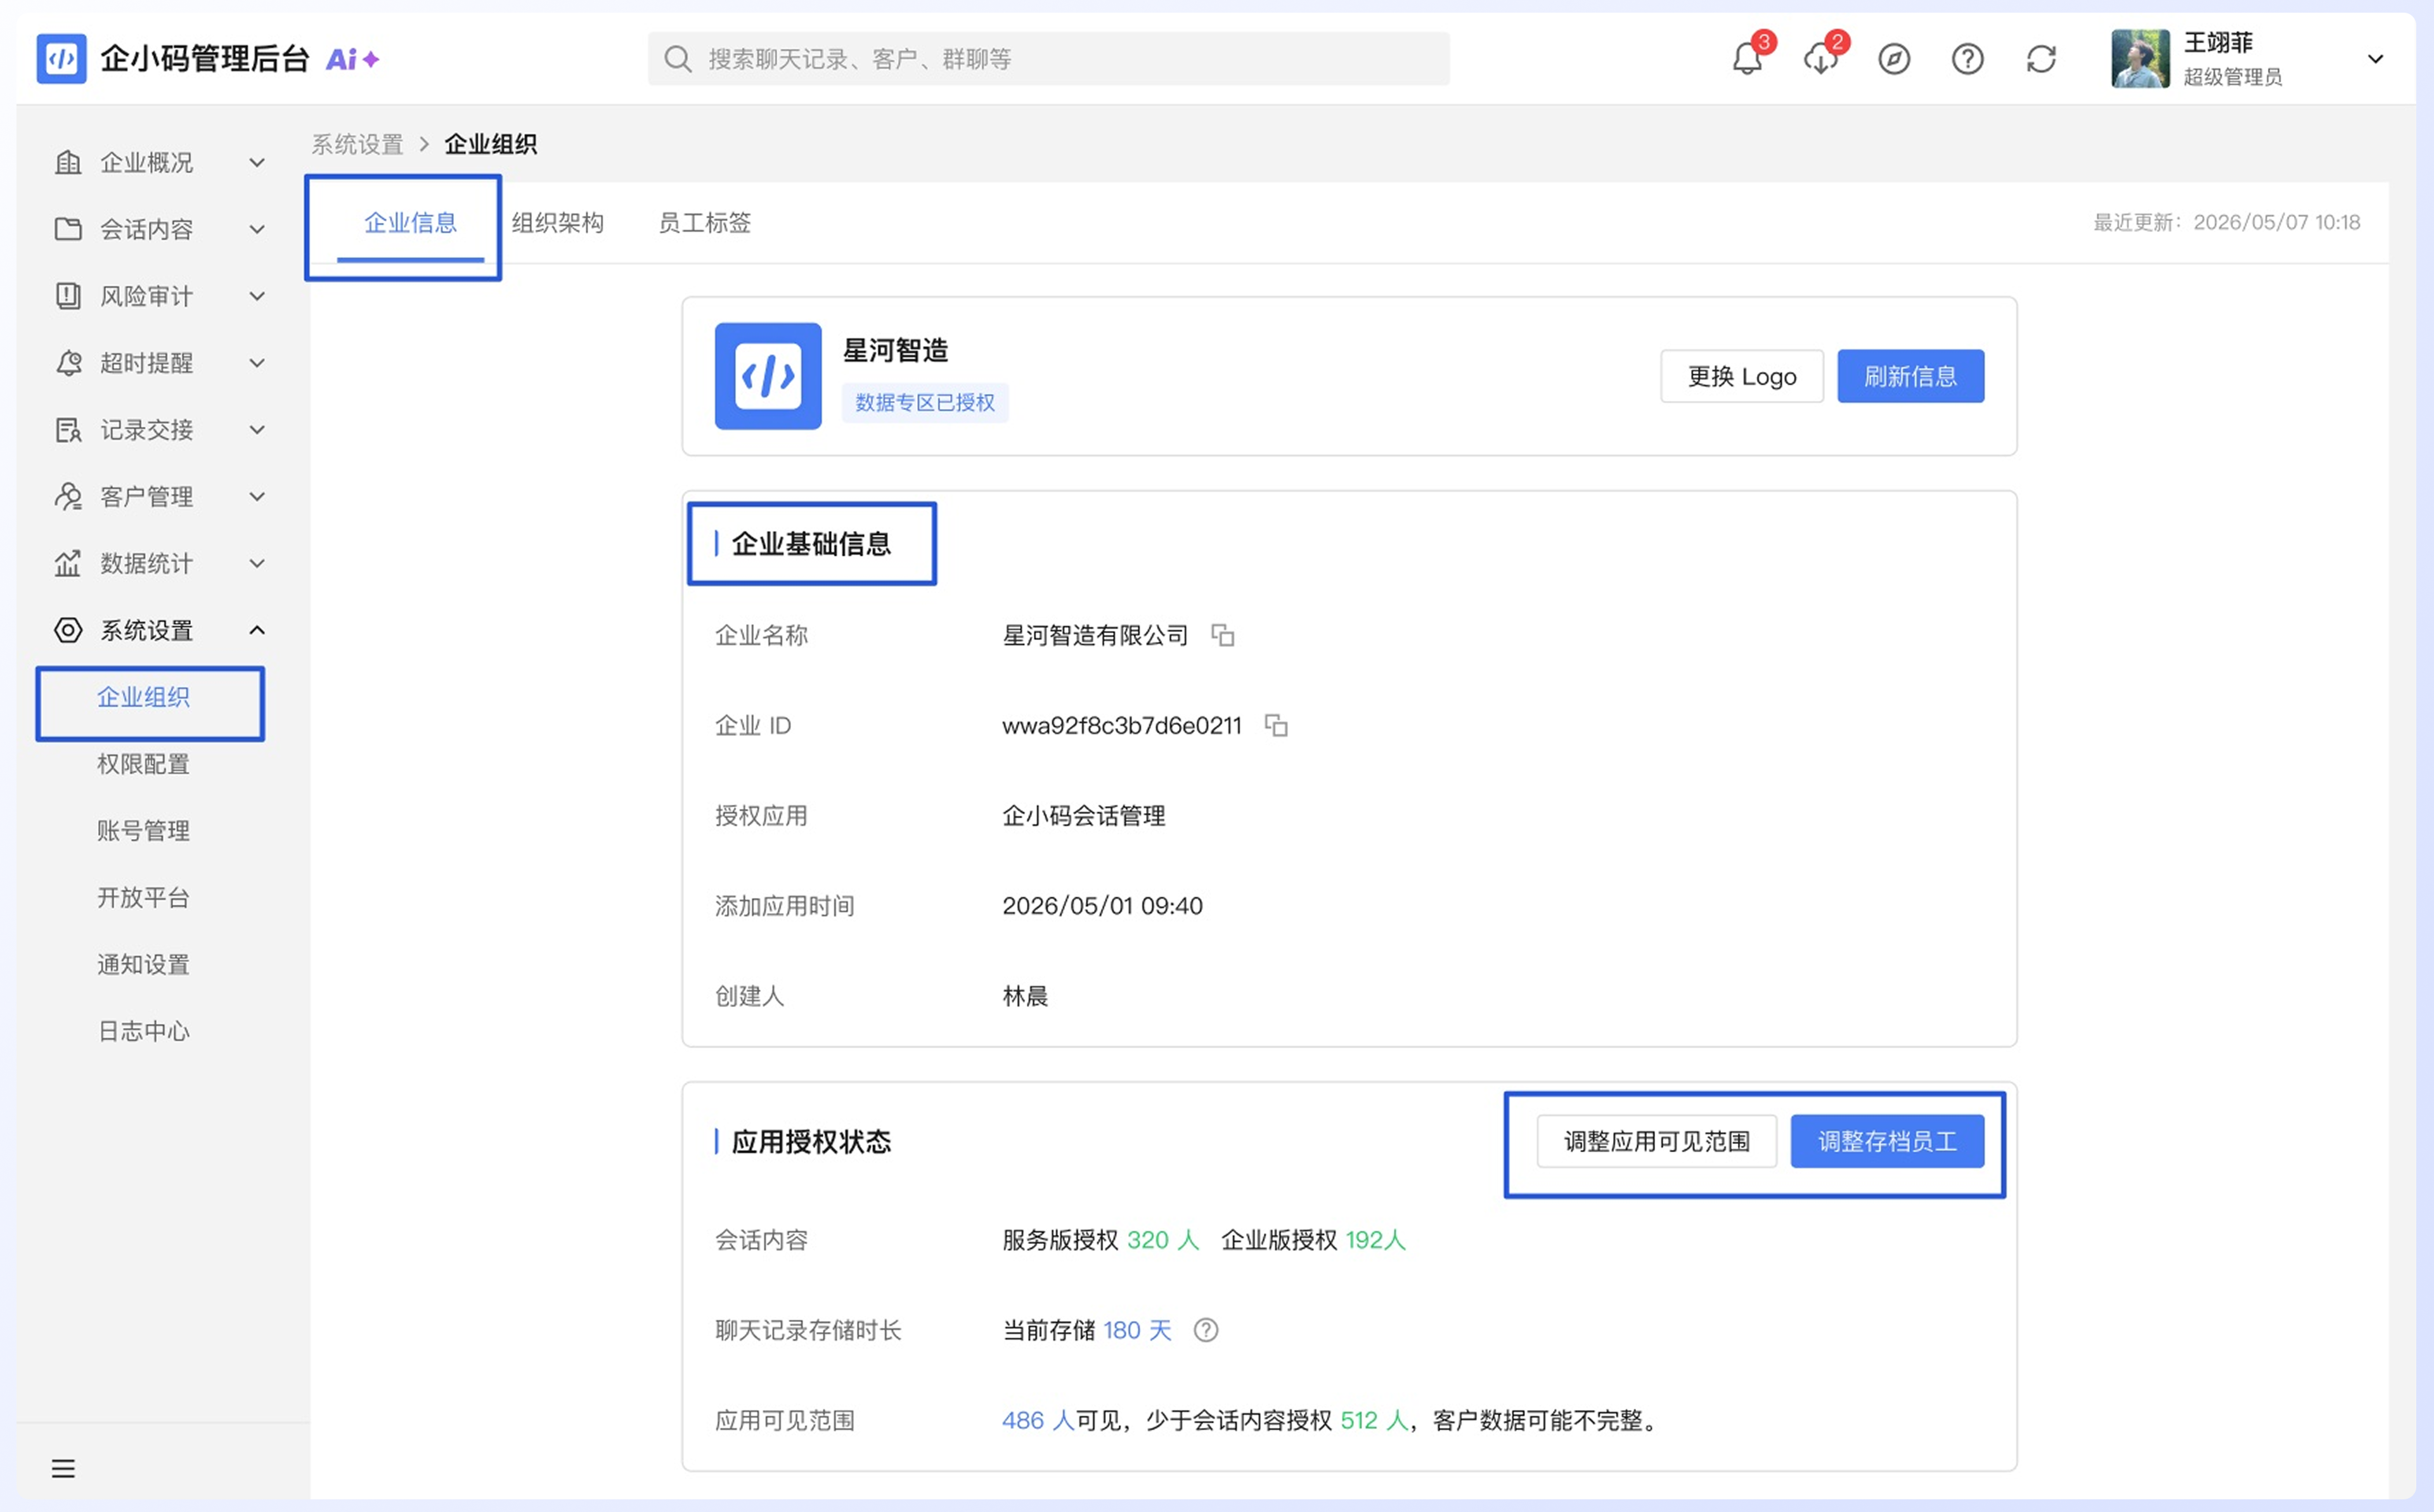
Task: Click the 企小码 logo icon
Action: coord(61,59)
